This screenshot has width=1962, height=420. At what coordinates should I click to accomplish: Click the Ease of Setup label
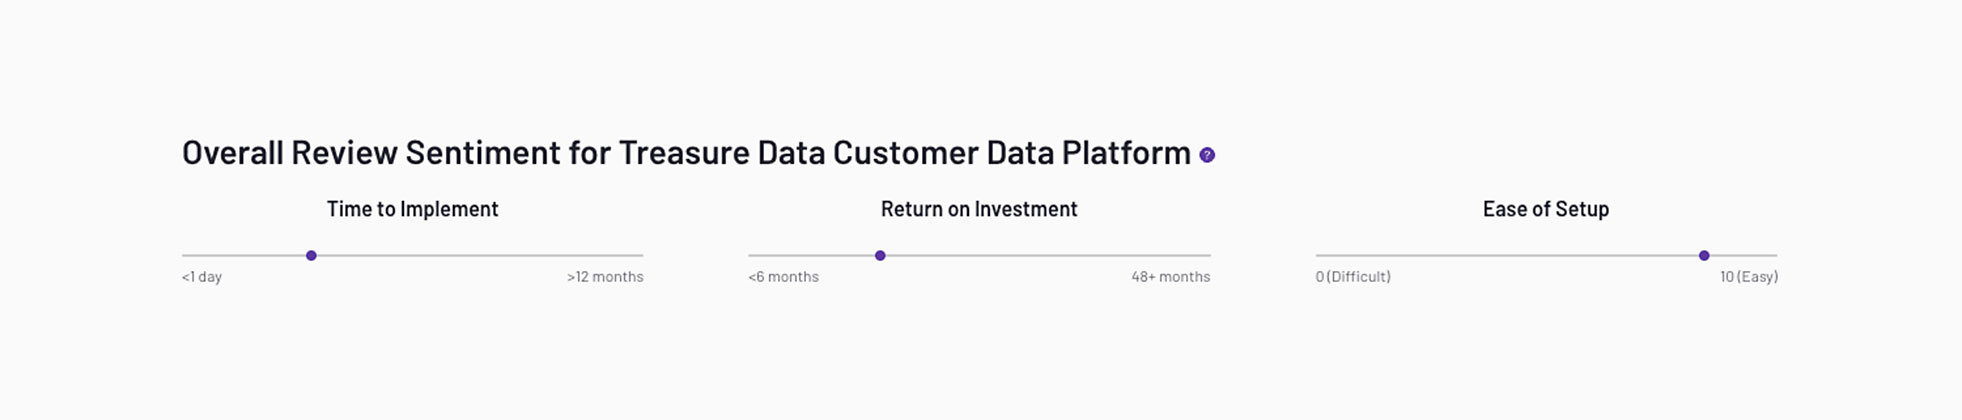click(1545, 209)
